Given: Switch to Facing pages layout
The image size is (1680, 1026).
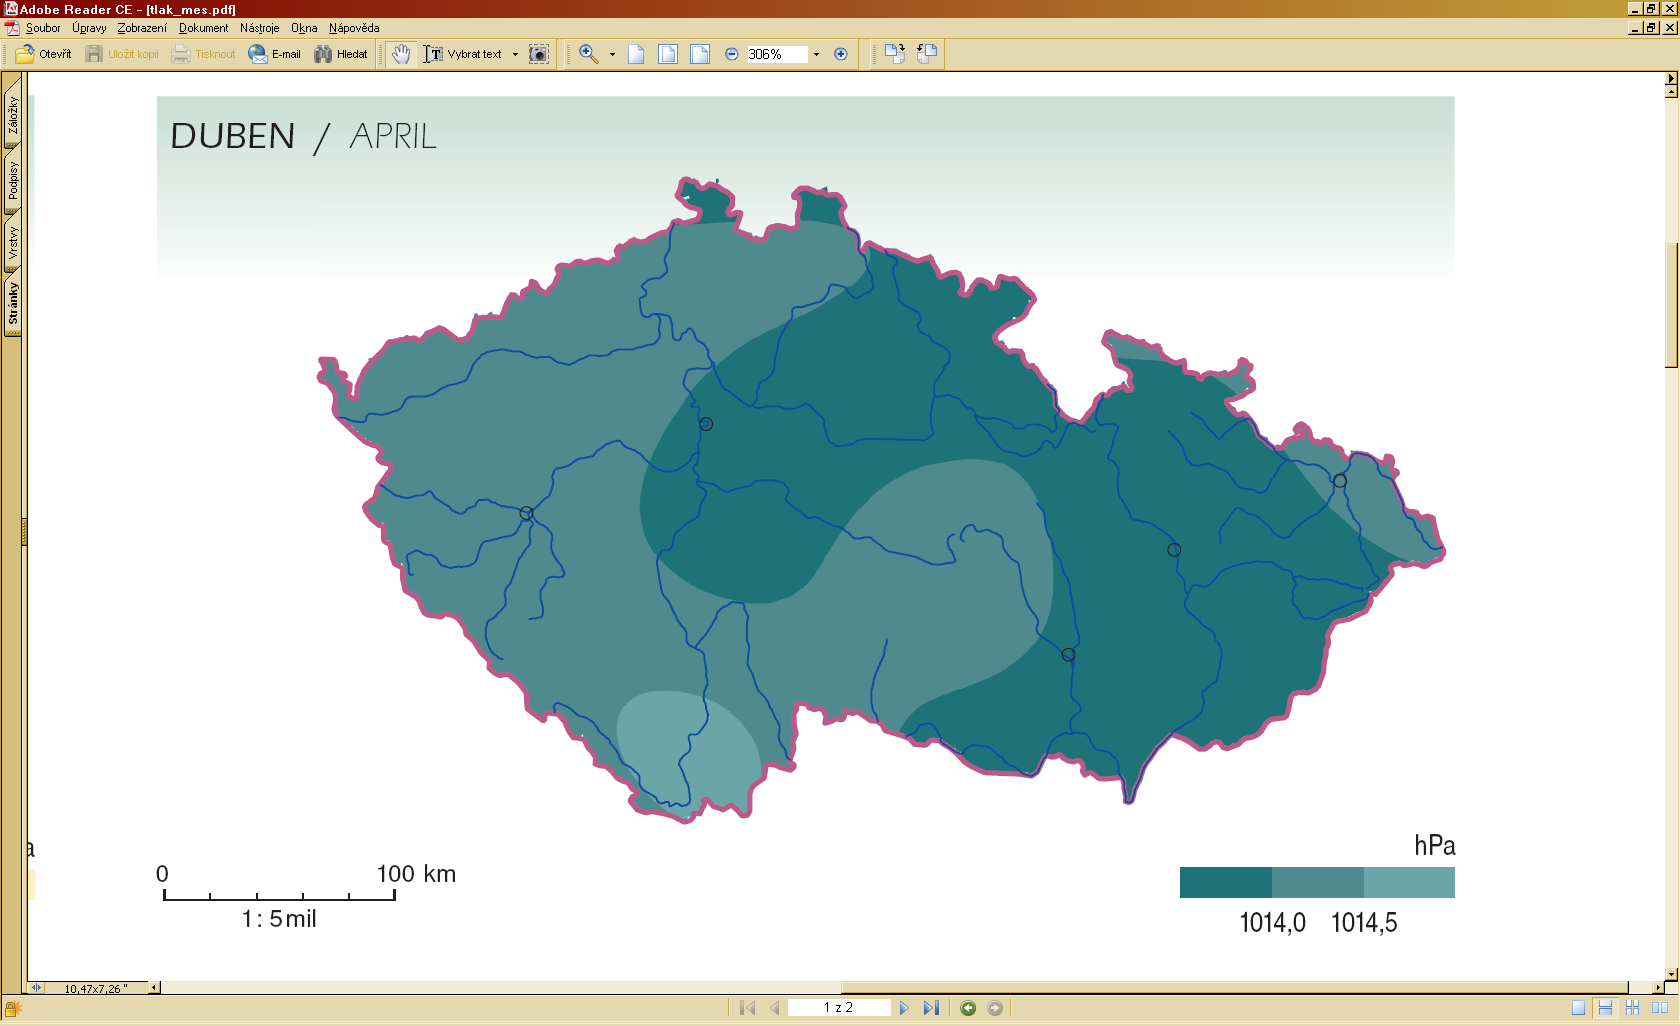Looking at the screenshot, I should 1660,1008.
